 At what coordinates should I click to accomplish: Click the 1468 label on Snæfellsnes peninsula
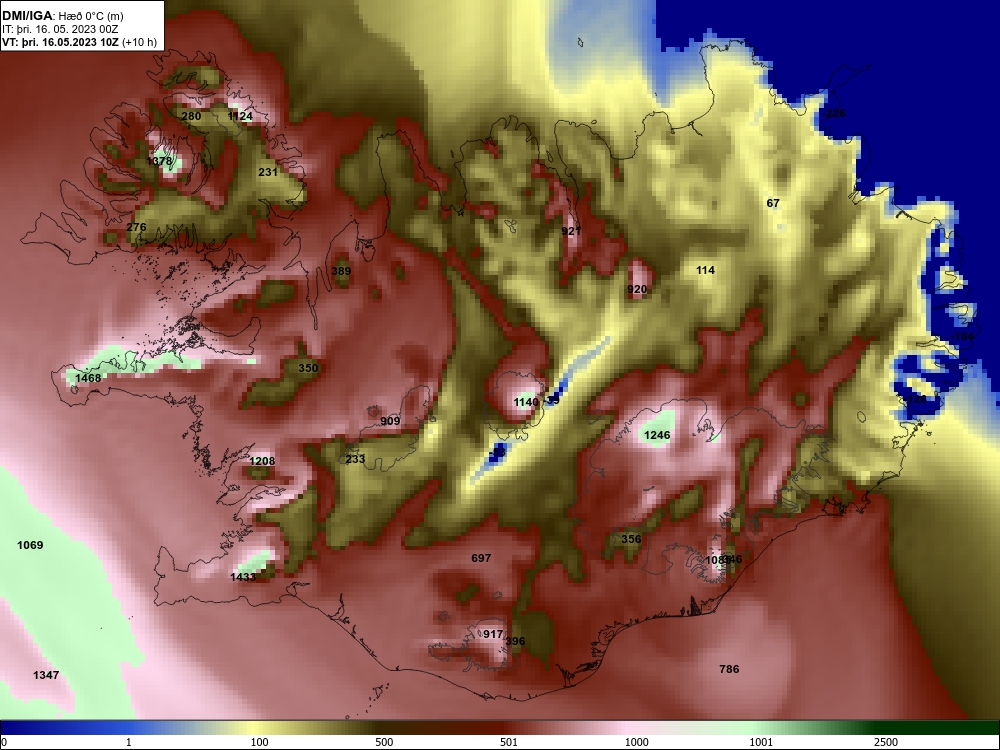click(88, 378)
